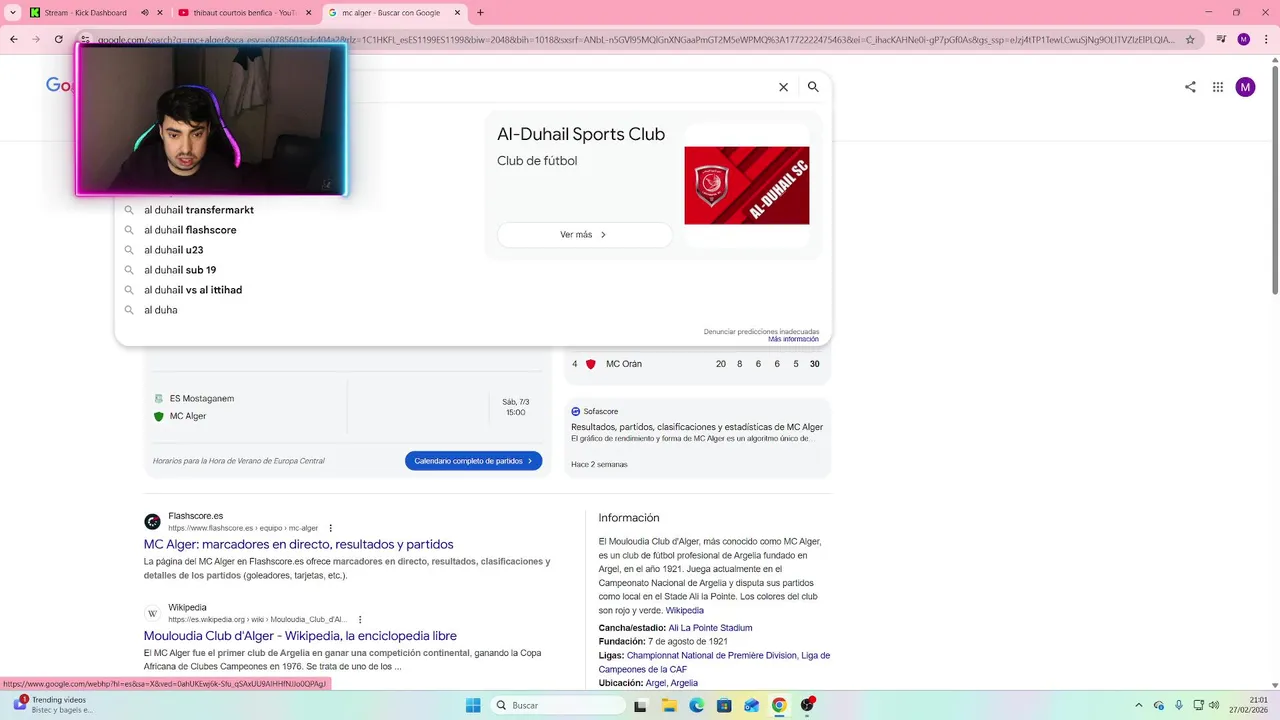
Task: Choose suggestion al duhail vs al ittihad
Action: (x=193, y=290)
